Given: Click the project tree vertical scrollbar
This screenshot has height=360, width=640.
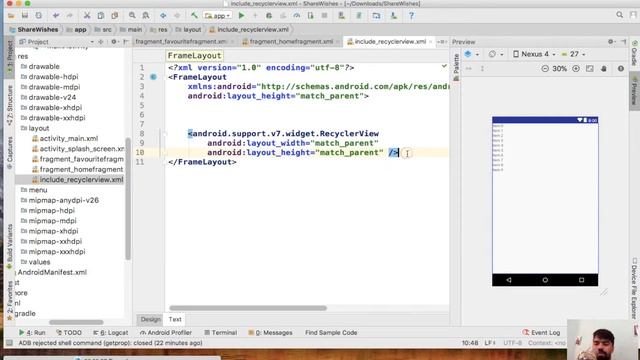Looking at the screenshot, I should pyautogui.click(x=128, y=199).
